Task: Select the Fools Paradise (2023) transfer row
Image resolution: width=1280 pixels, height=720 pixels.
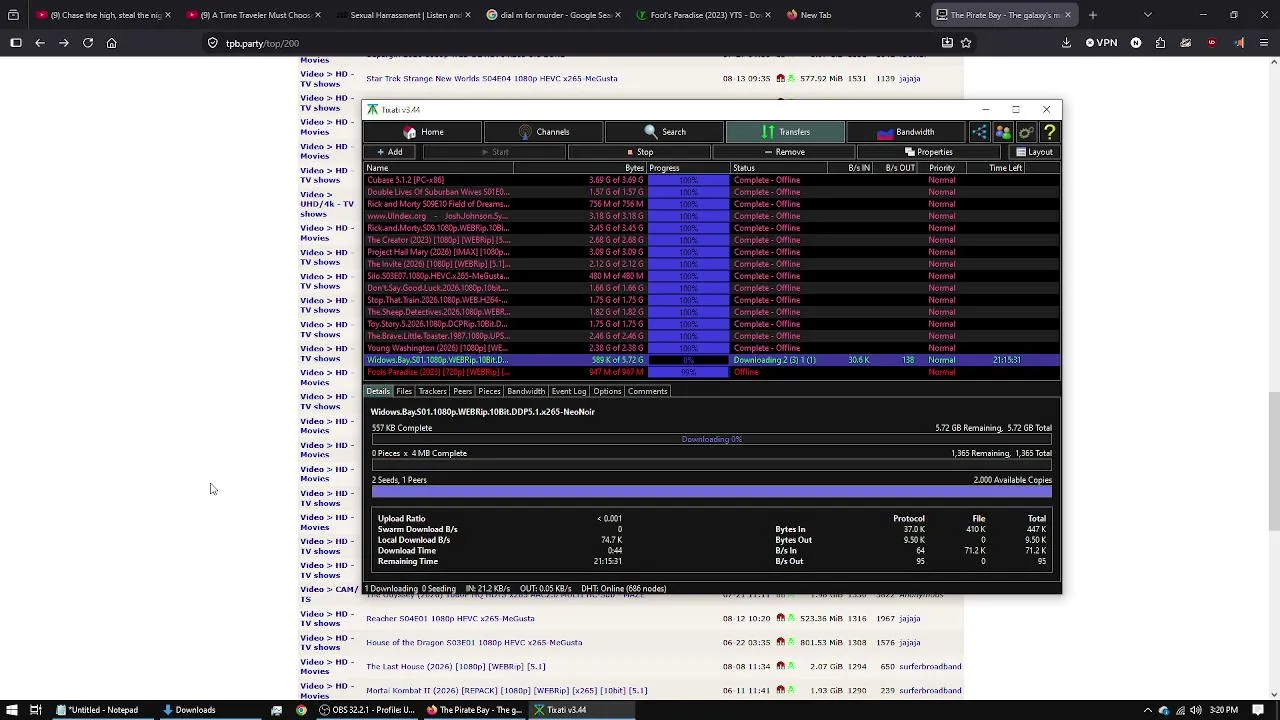Action: (x=712, y=372)
